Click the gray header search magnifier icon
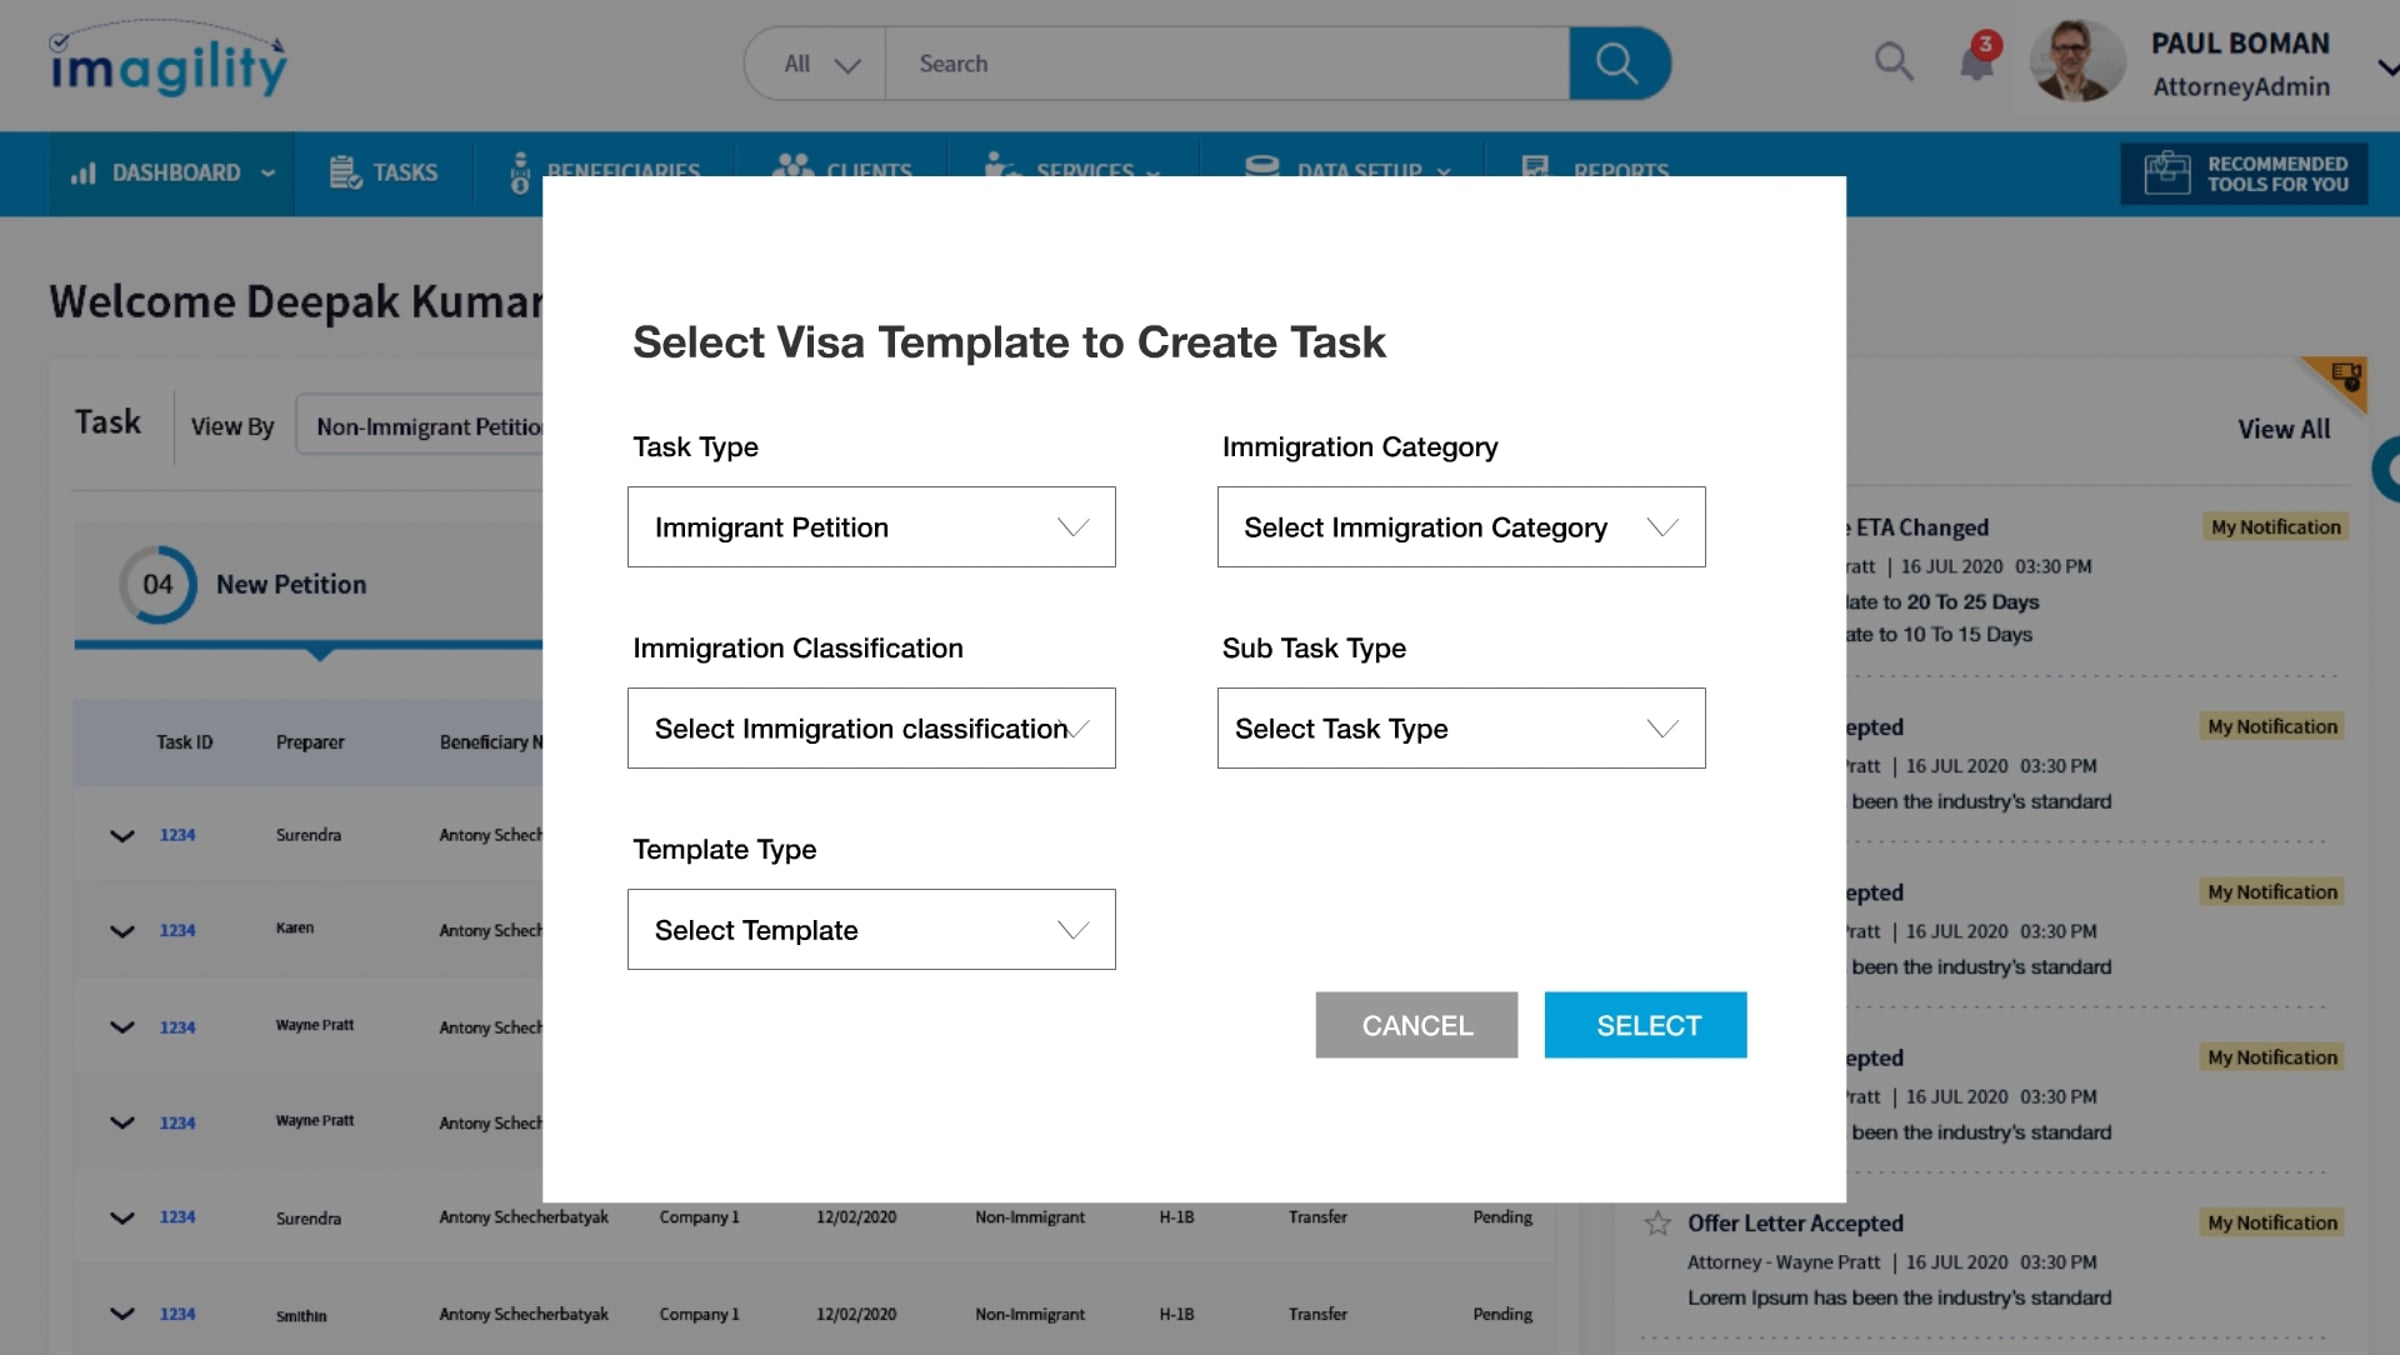Image resolution: width=2400 pixels, height=1355 pixels. (x=1892, y=62)
